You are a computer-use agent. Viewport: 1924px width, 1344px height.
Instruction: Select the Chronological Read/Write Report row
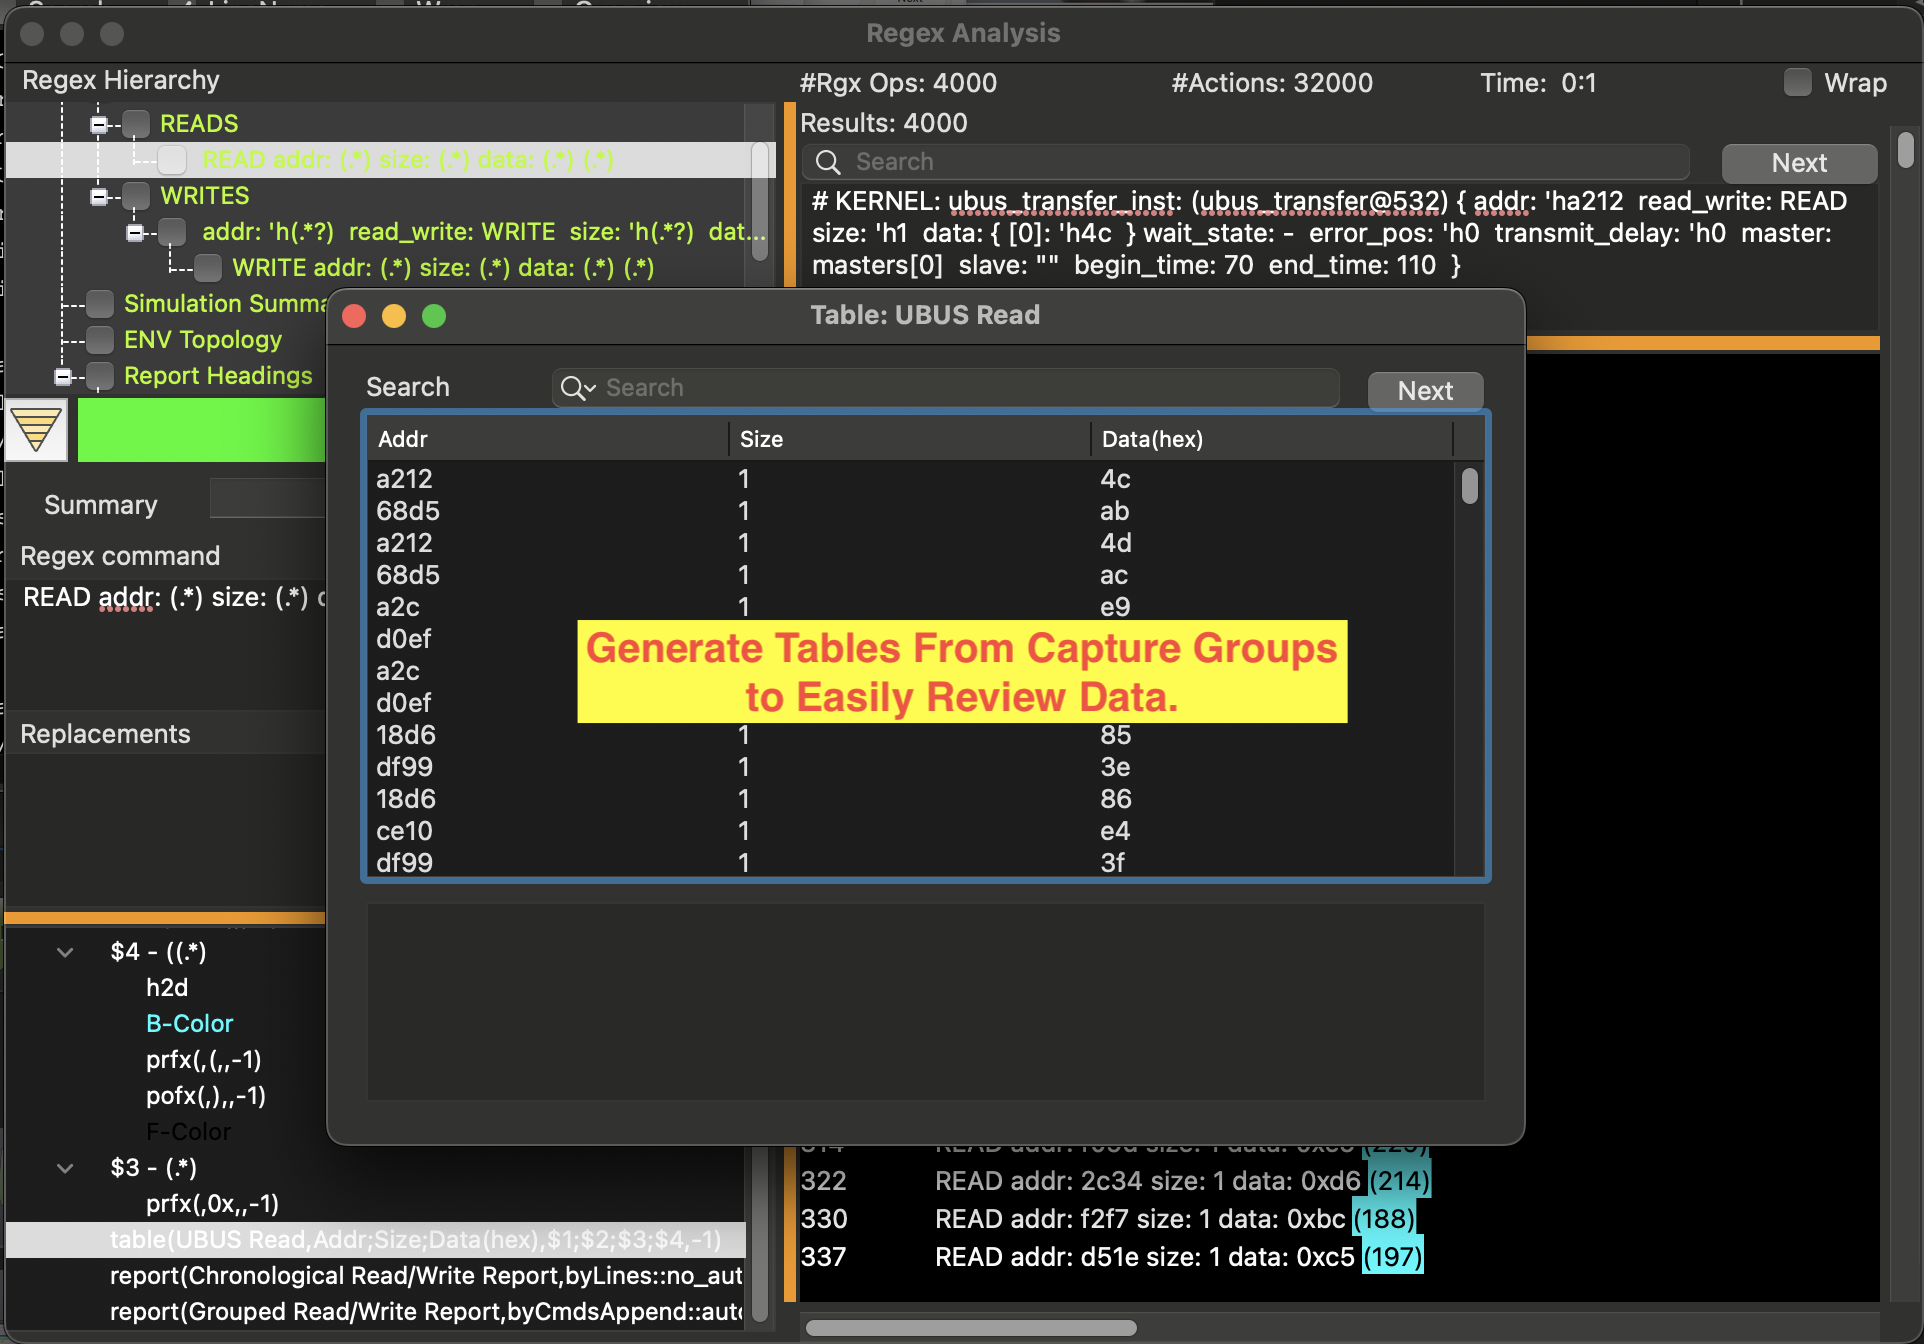(x=426, y=1276)
